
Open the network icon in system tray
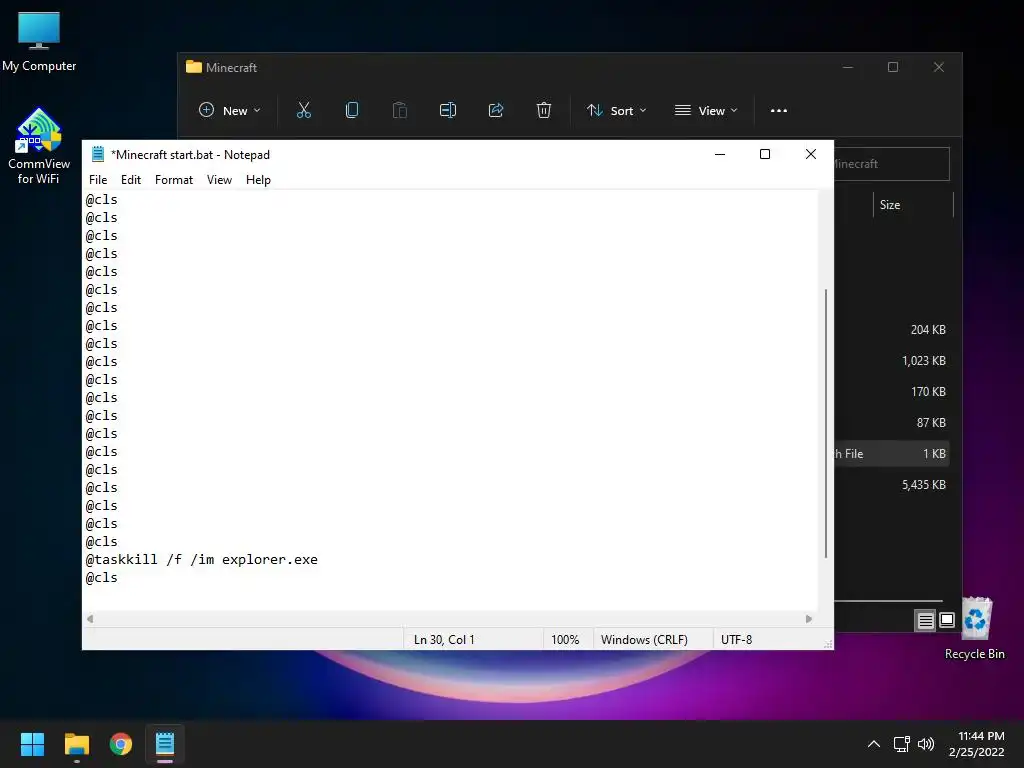(901, 744)
